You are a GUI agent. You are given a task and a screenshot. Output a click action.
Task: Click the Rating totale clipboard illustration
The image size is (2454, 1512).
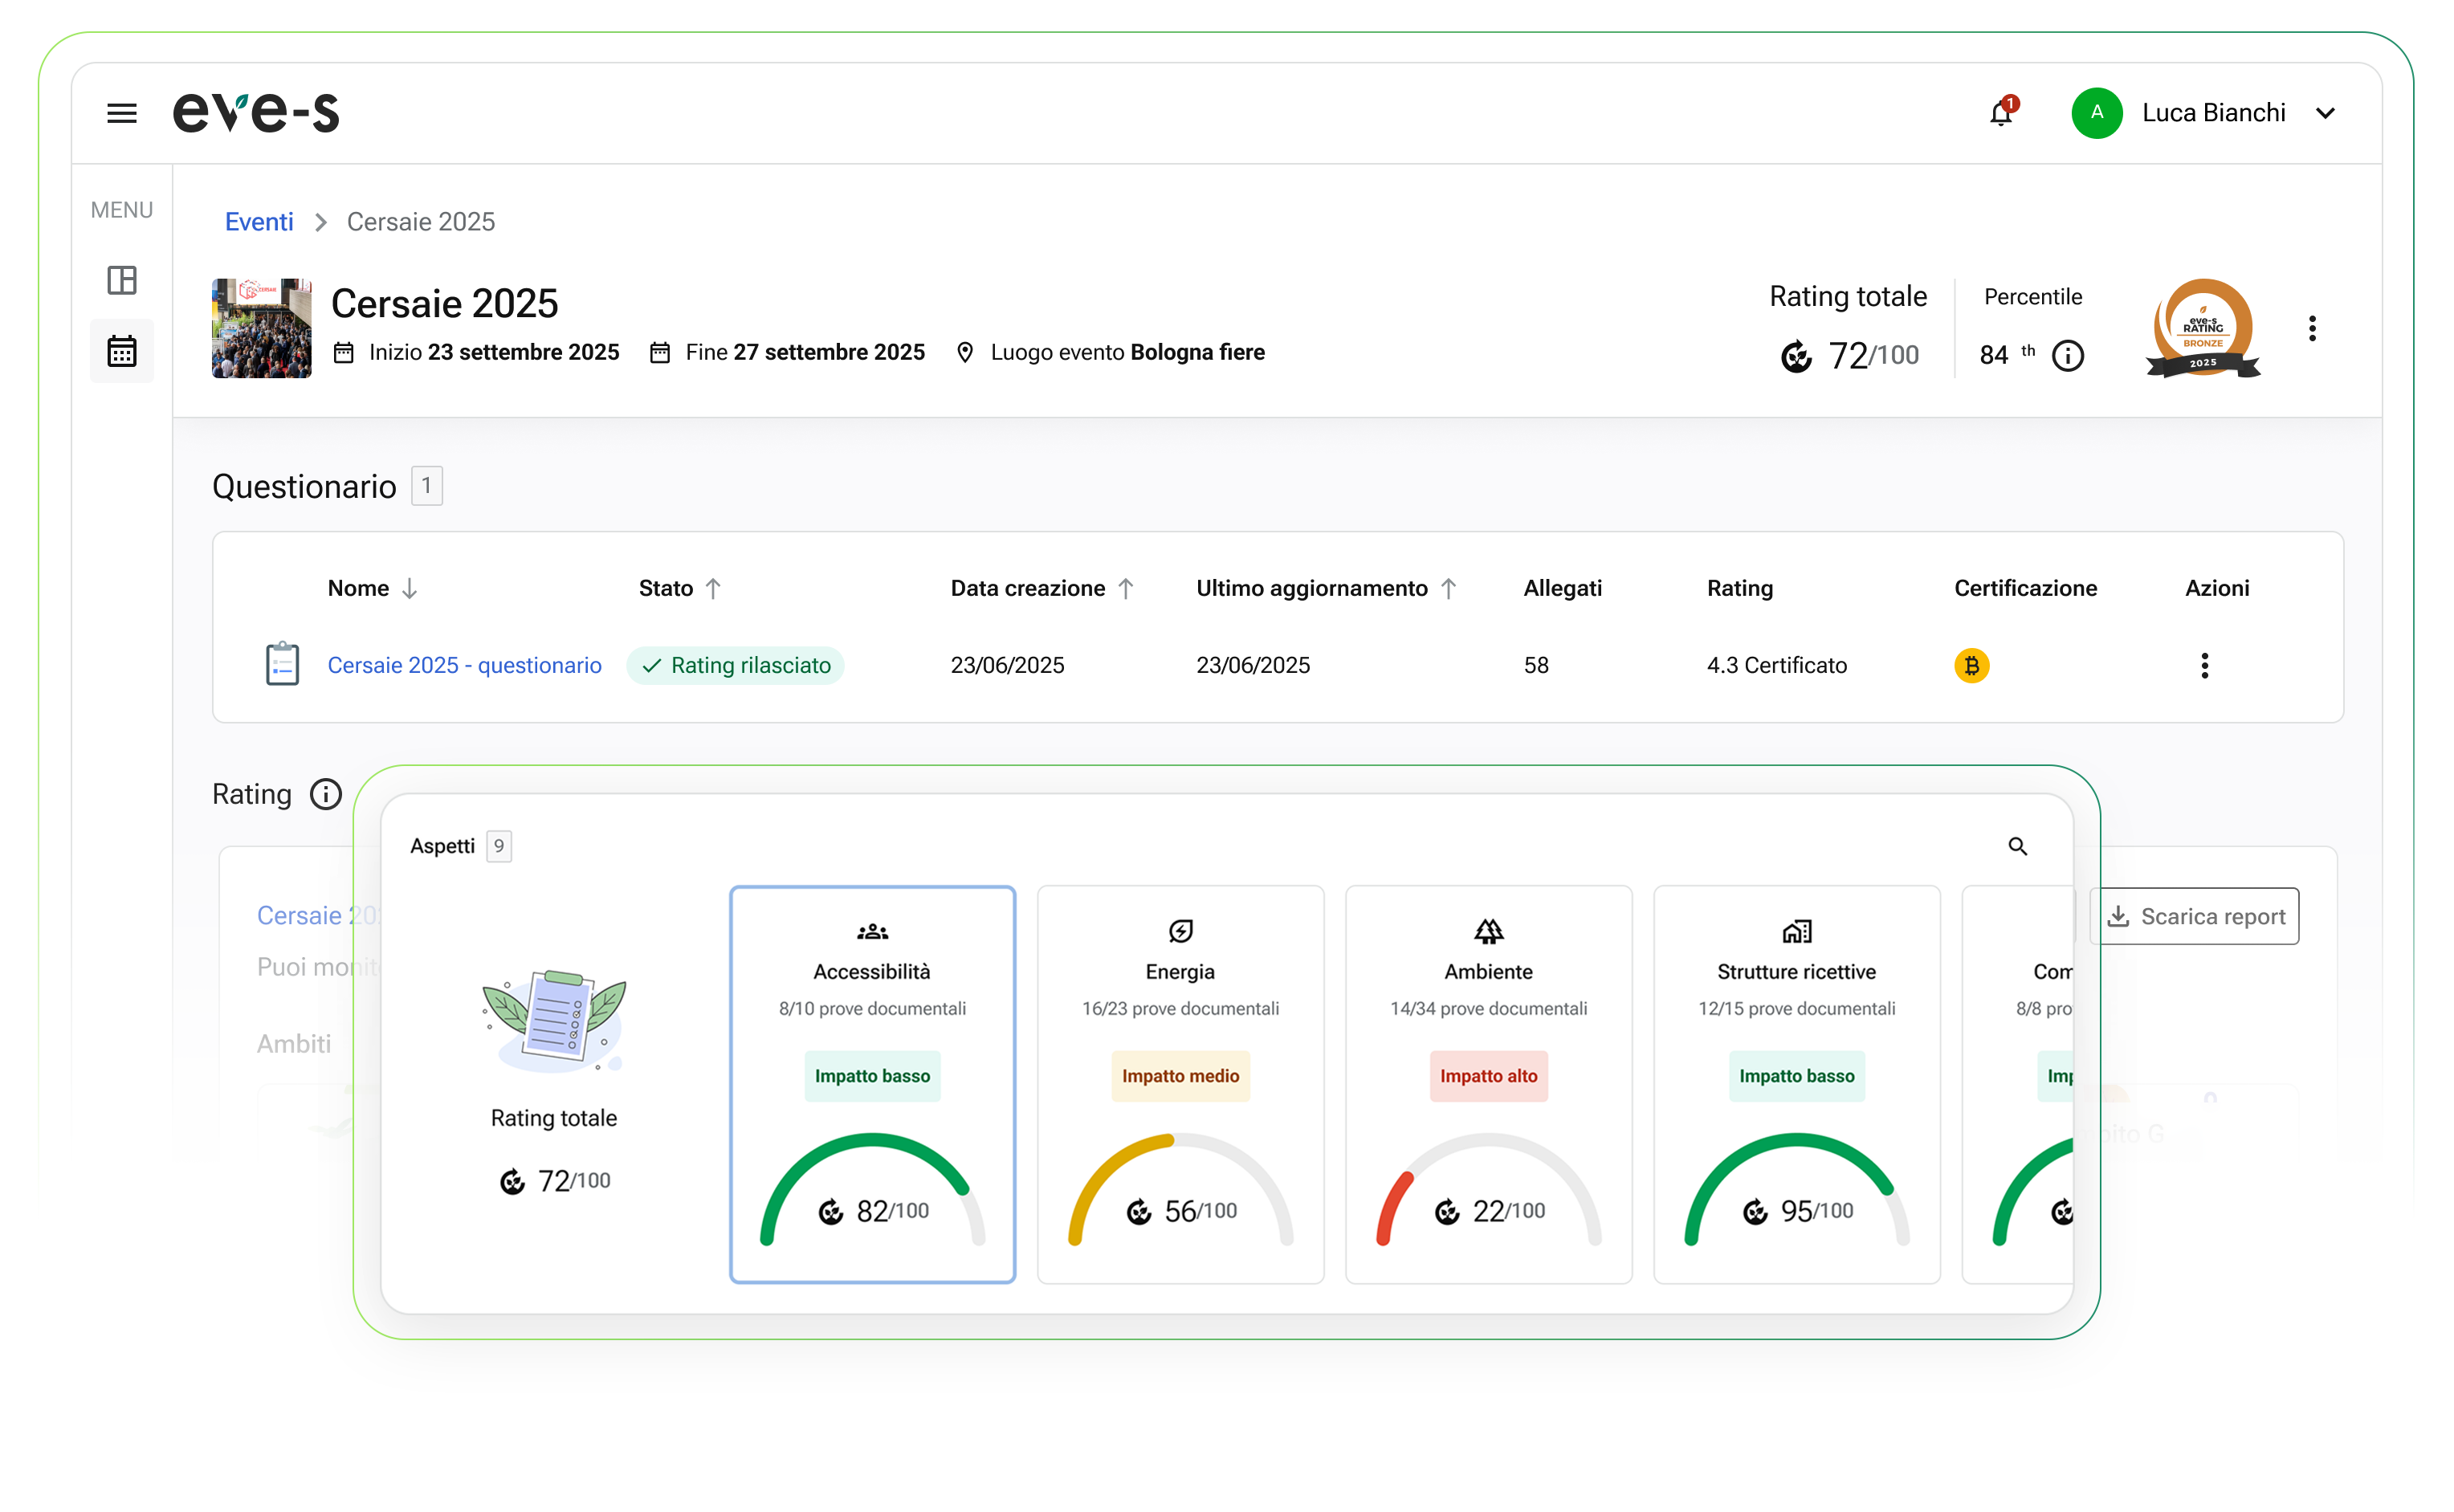[554, 1021]
